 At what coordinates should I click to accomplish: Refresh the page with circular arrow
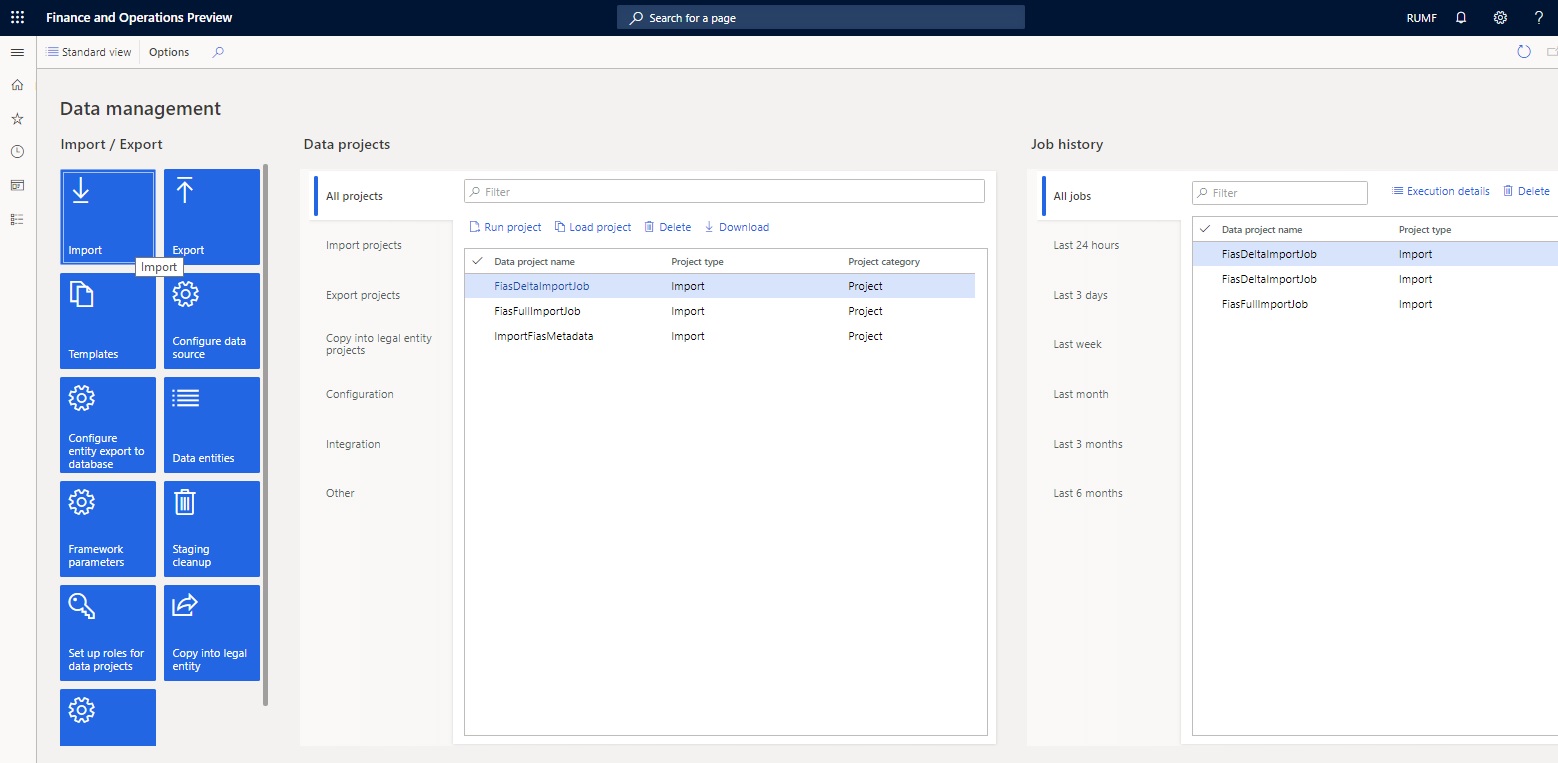(1524, 52)
